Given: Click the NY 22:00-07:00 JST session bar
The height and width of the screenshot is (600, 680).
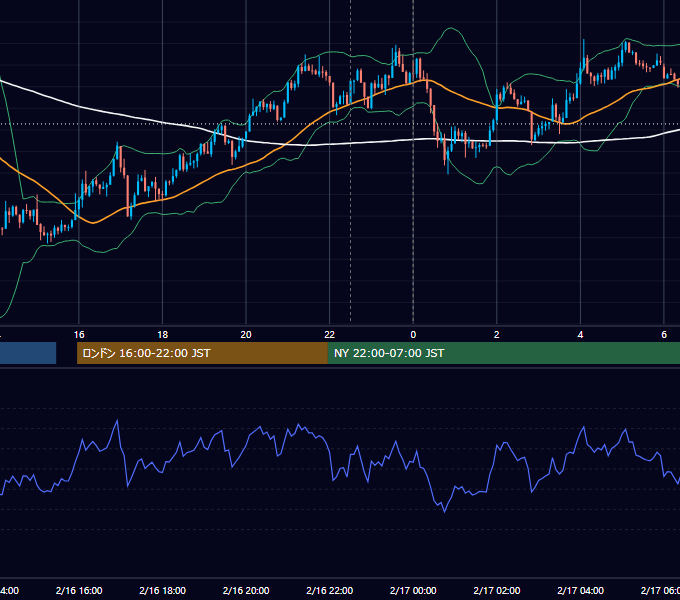Looking at the screenshot, I should pyautogui.click(x=503, y=353).
